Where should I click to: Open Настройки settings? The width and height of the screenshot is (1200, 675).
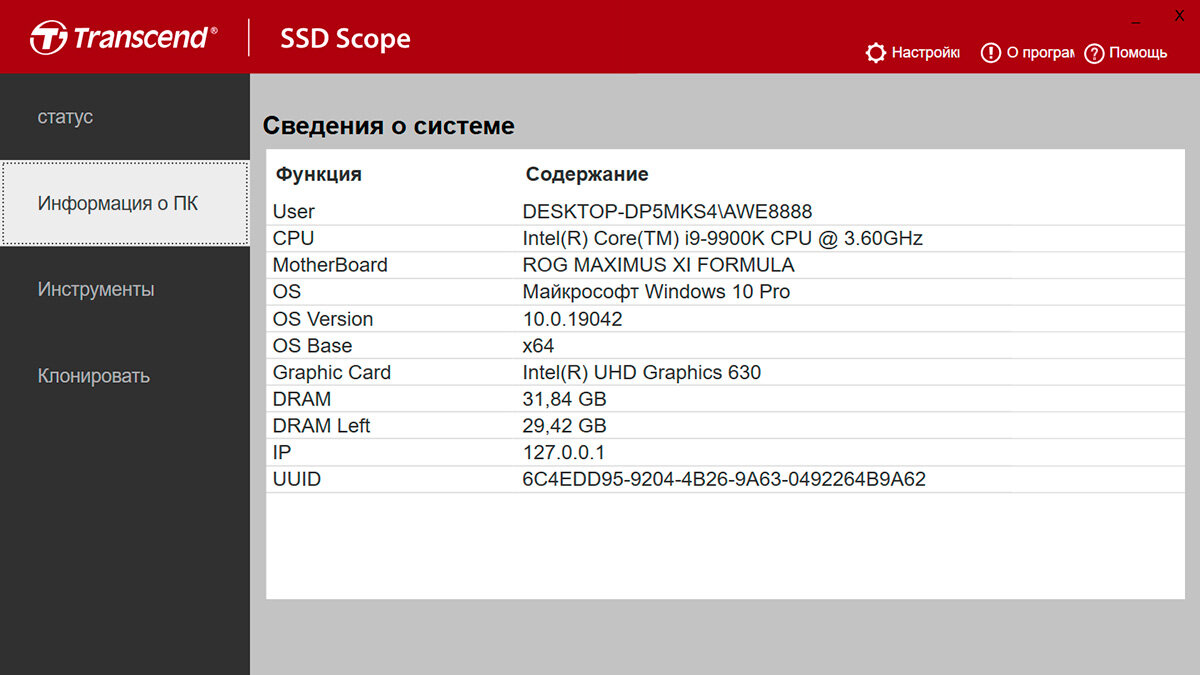click(925, 53)
